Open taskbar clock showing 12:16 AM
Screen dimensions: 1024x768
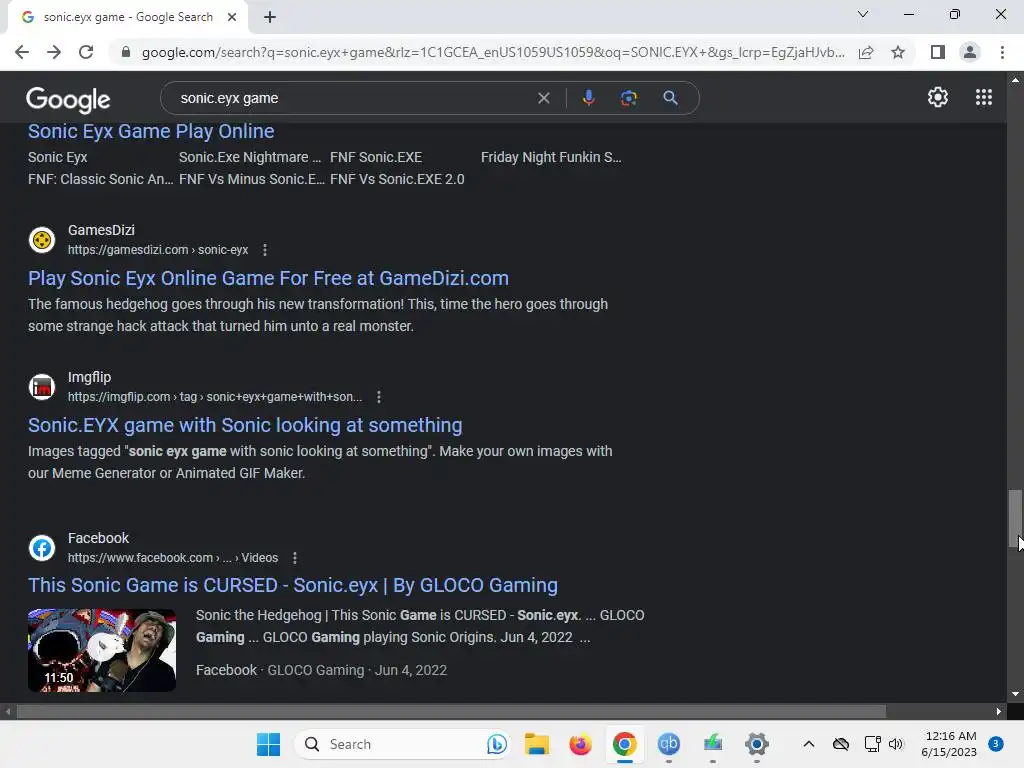click(x=950, y=744)
